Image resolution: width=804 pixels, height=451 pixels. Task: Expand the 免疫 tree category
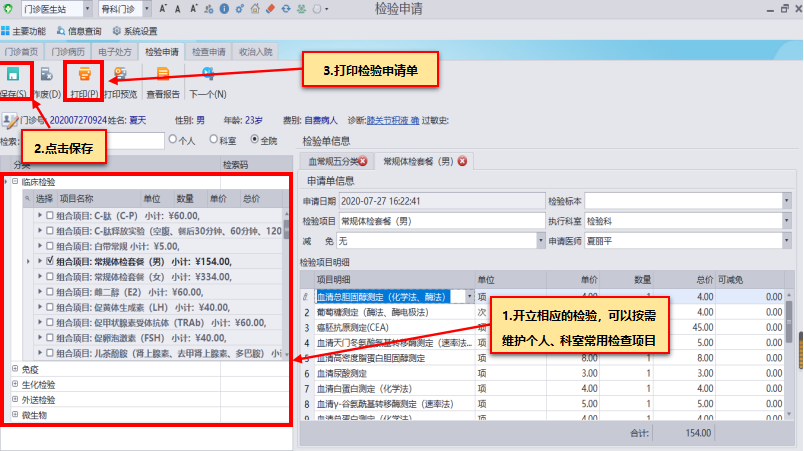[15, 368]
